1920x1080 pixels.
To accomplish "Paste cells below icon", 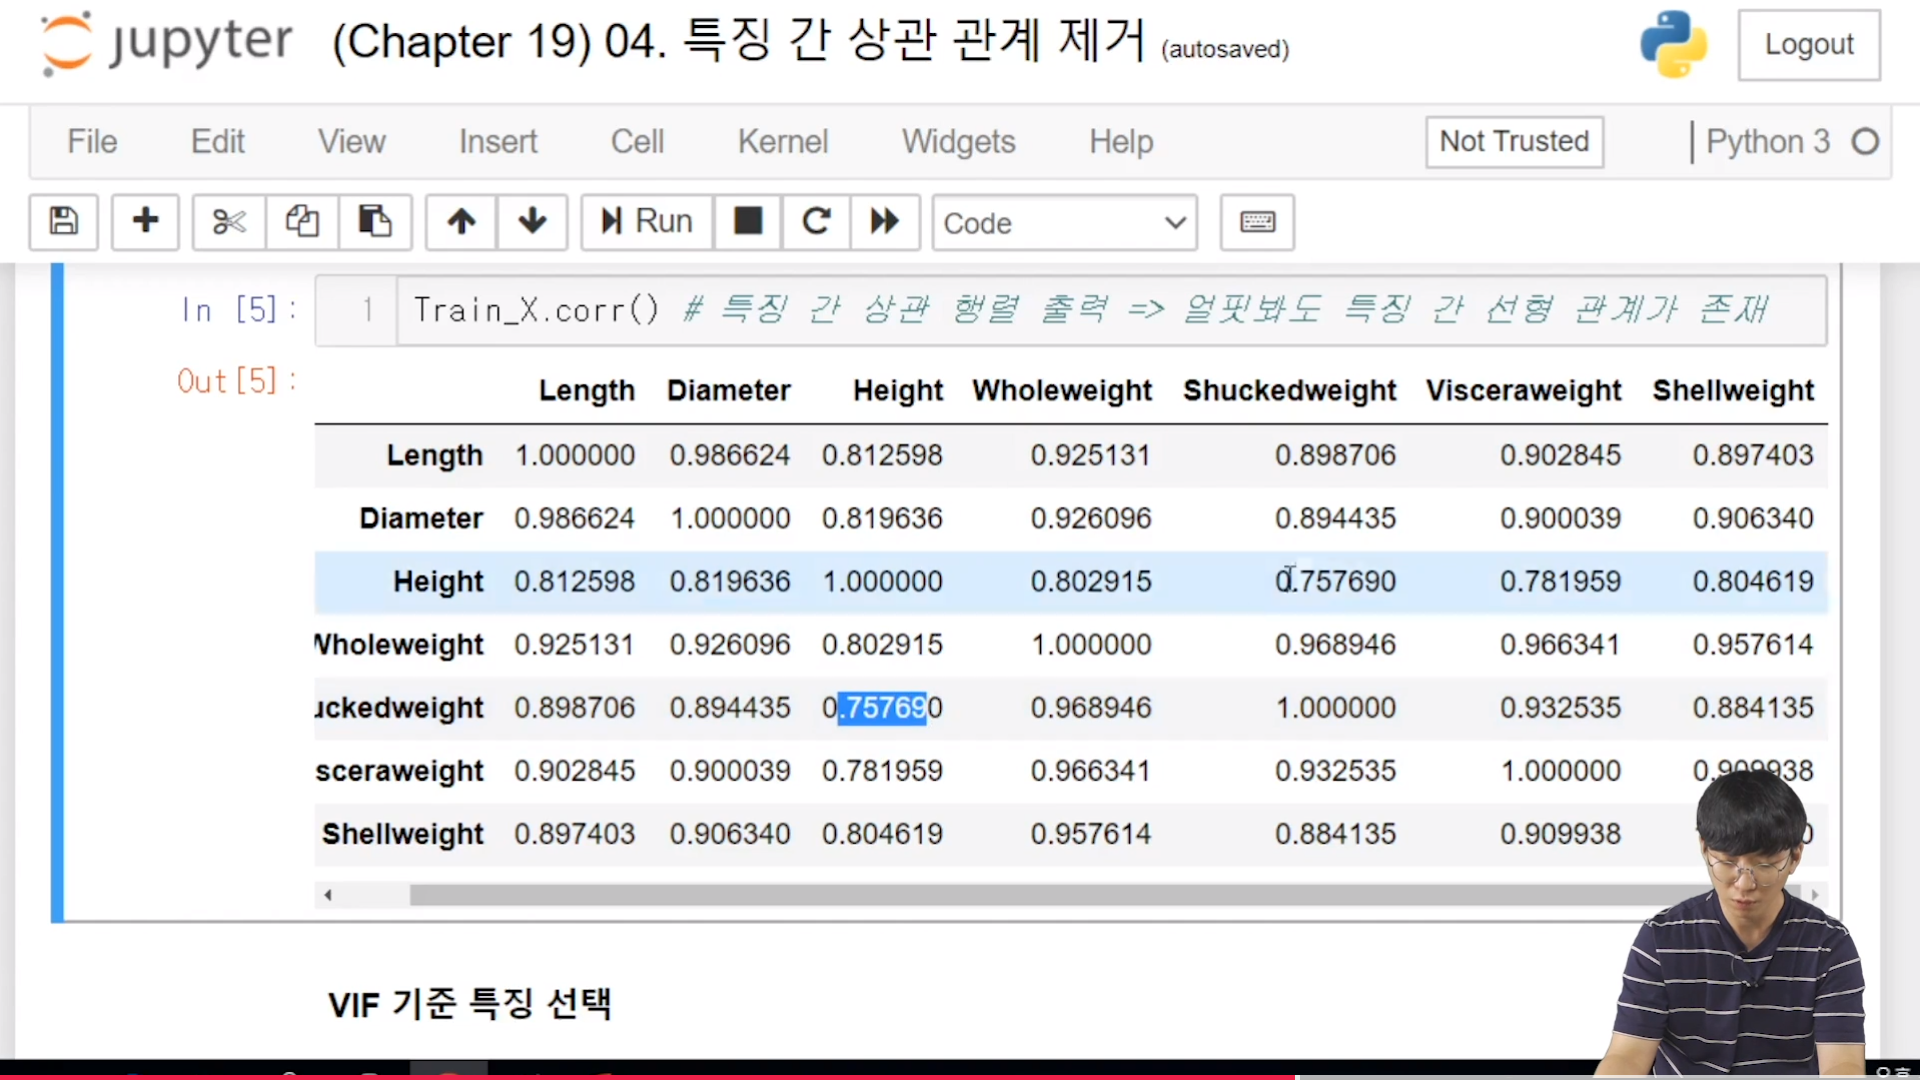I will [x=375, y=221].
